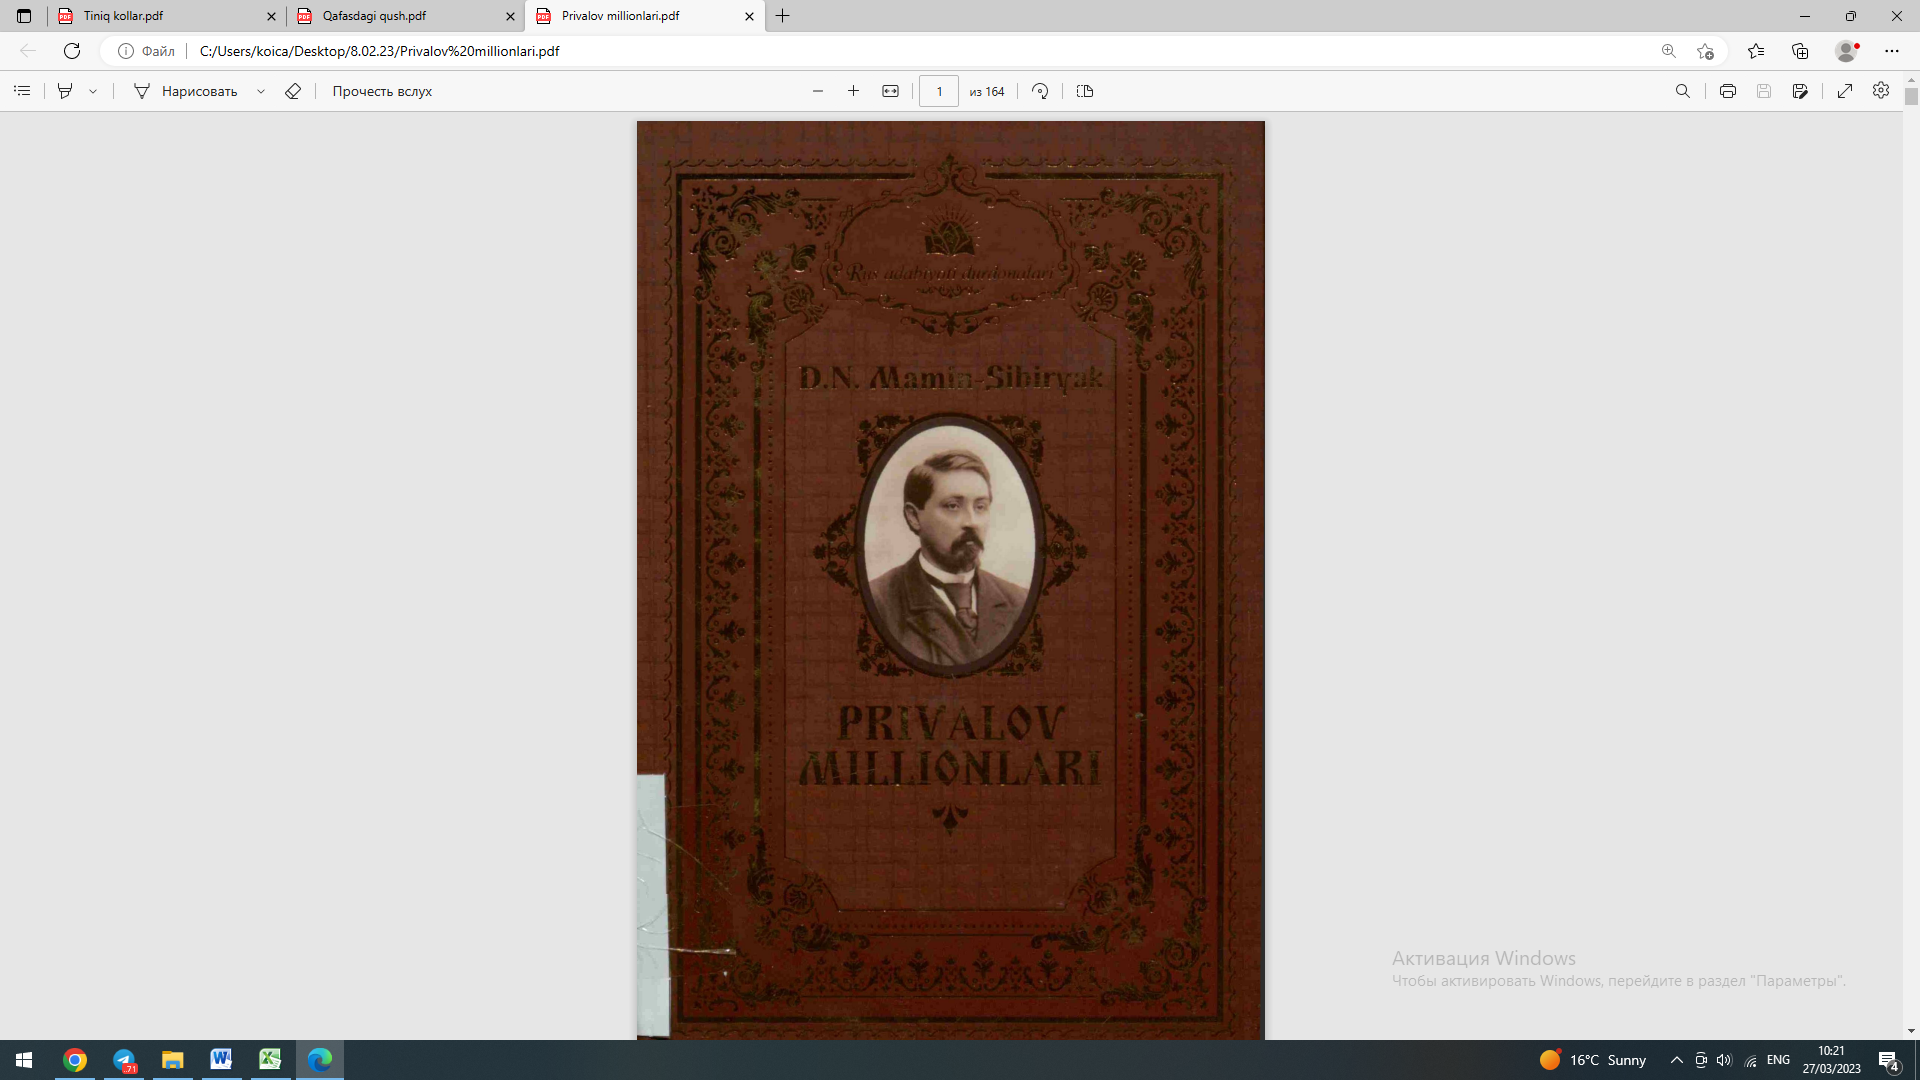Expand highlight color dropdown arrow

(93, 91)
